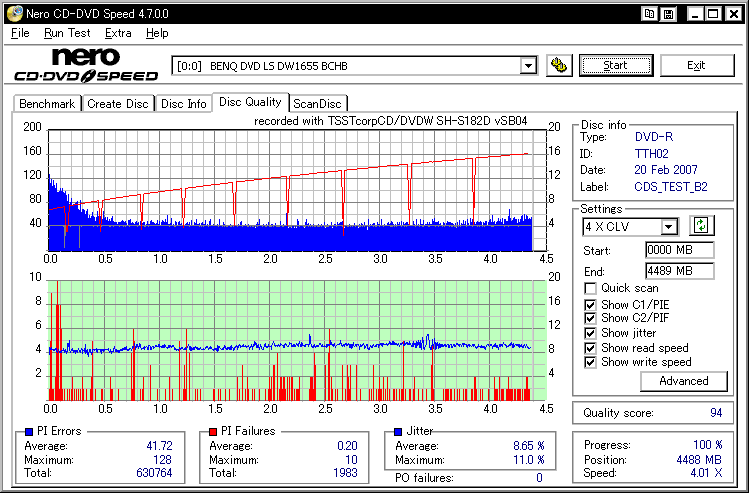Click the Speed value 4.01 X
749x493 pixels.
[706, 473]
